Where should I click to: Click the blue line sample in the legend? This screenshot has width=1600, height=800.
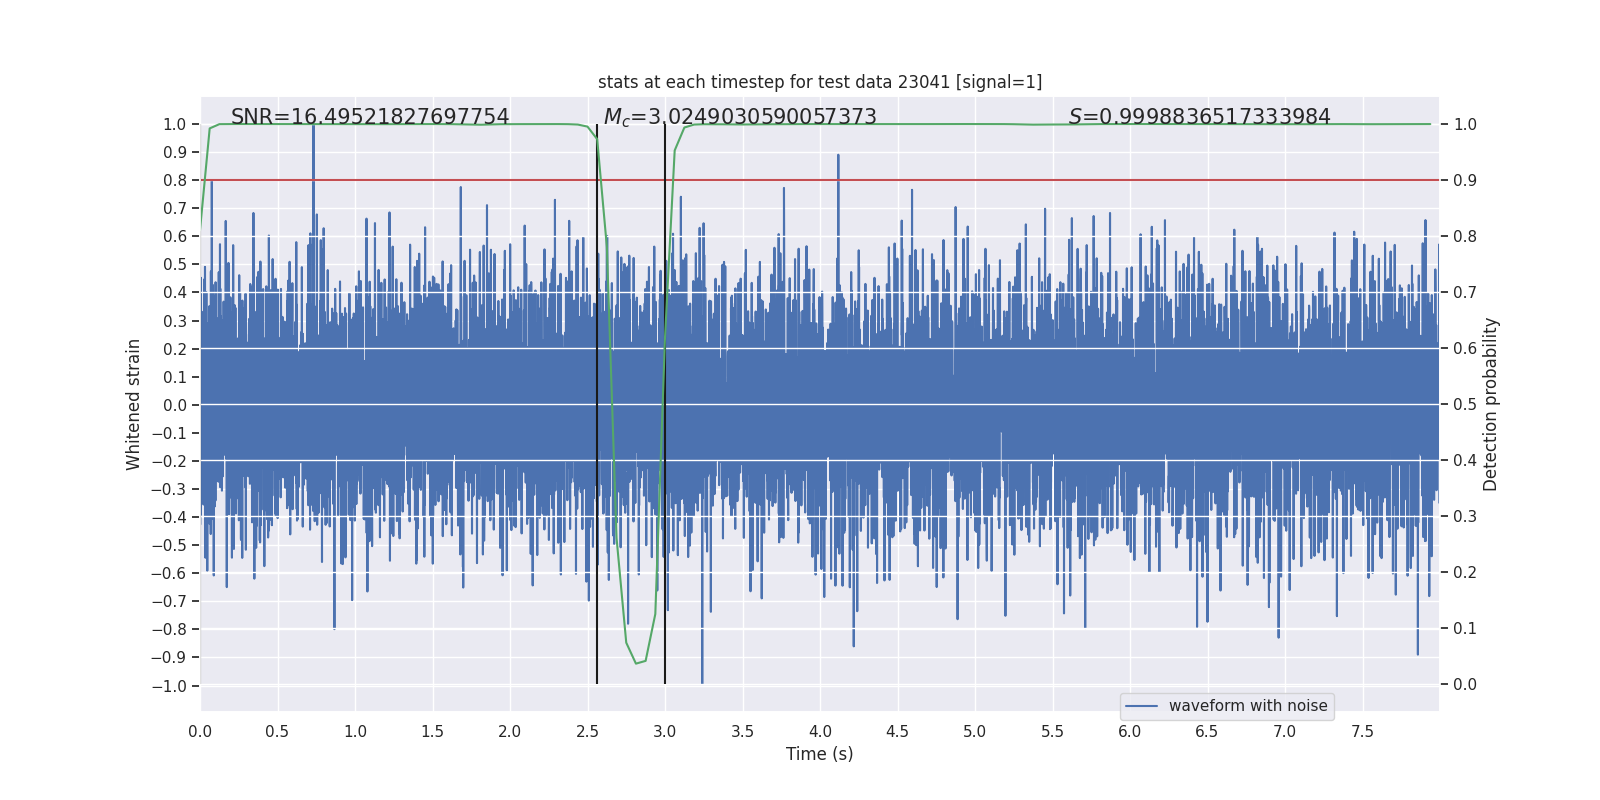pyautogui.click(x=1142, y=706)
